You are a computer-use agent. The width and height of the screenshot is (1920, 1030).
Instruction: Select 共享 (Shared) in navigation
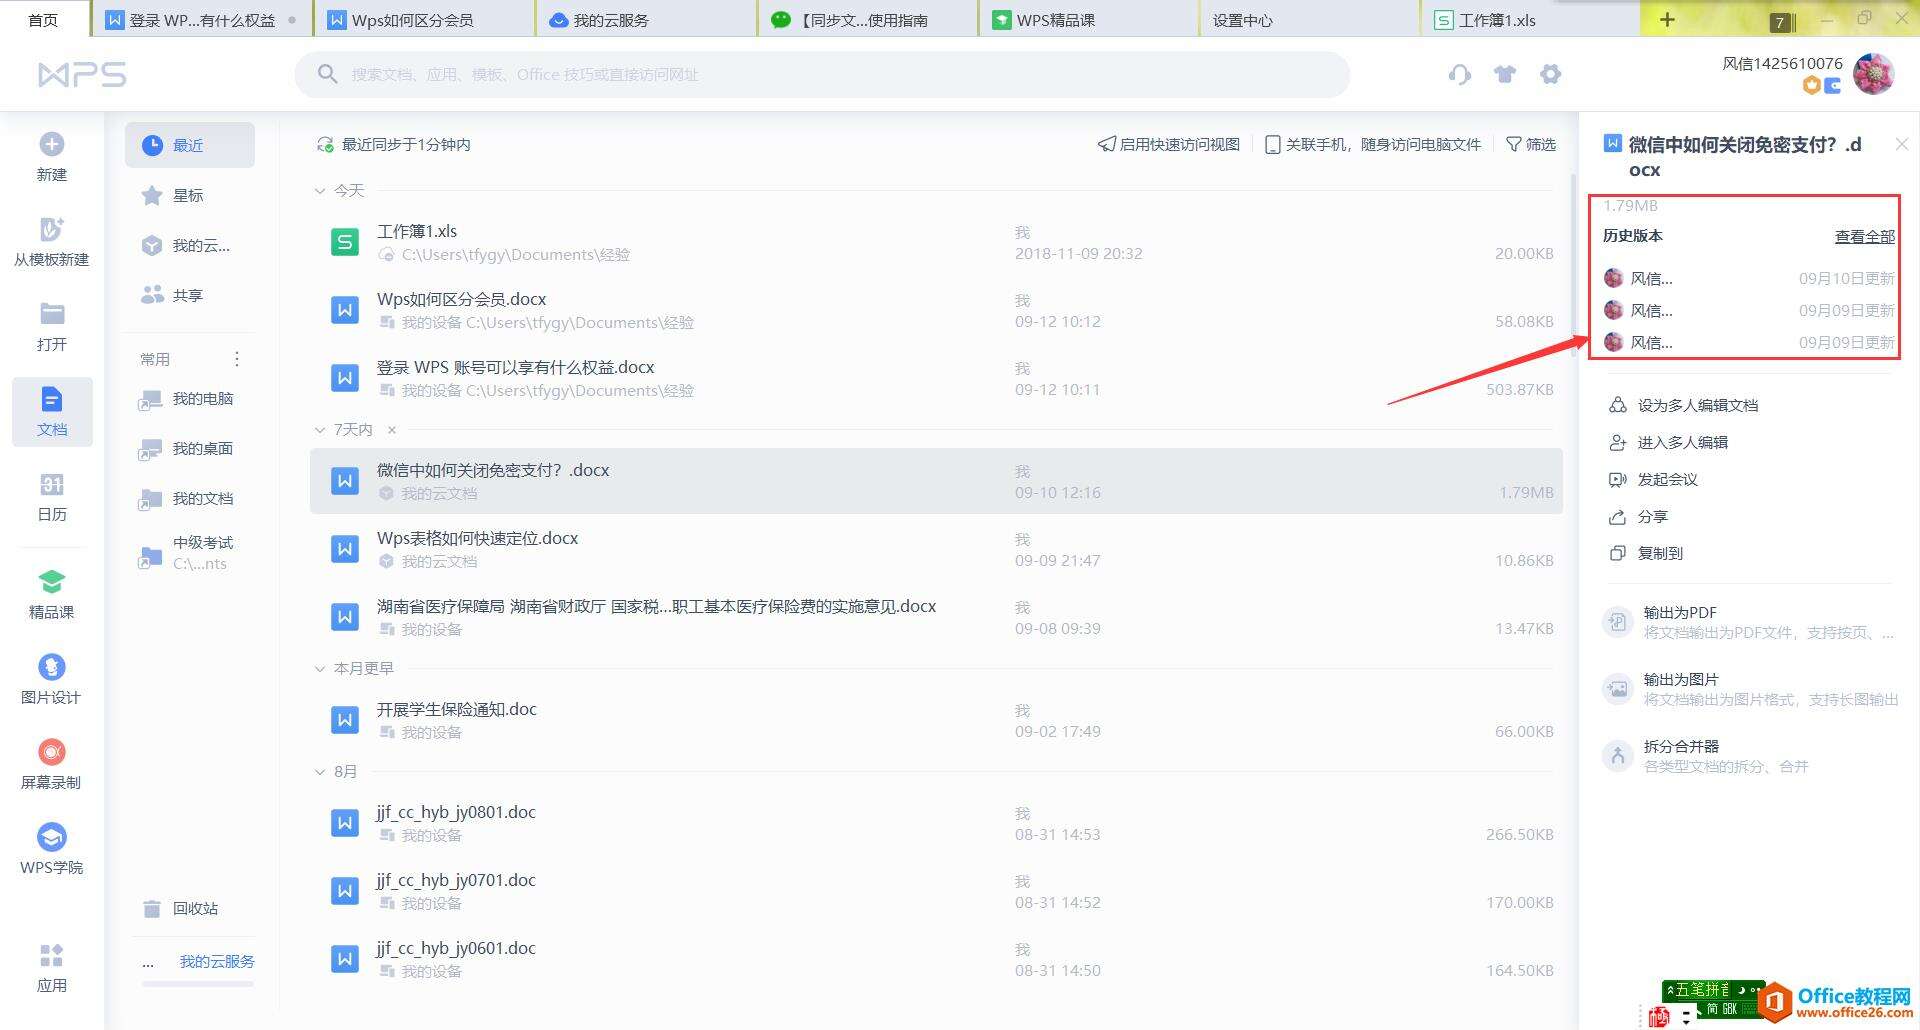click(x=190, y=295)
